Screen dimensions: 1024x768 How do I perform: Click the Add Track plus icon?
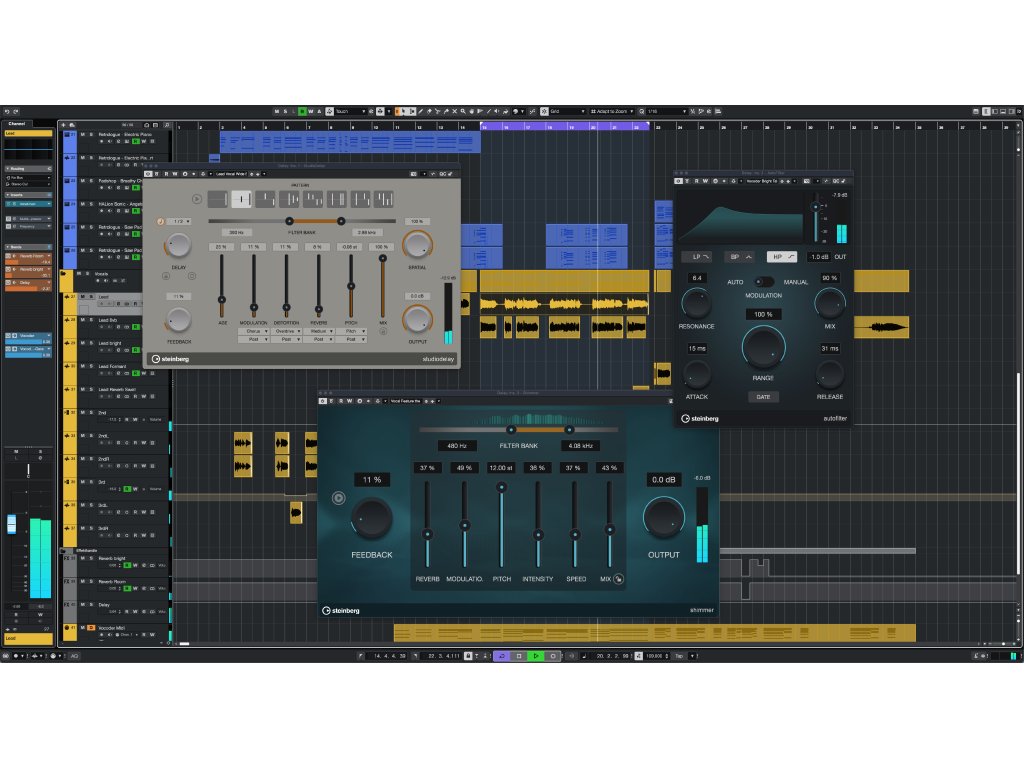63,125
